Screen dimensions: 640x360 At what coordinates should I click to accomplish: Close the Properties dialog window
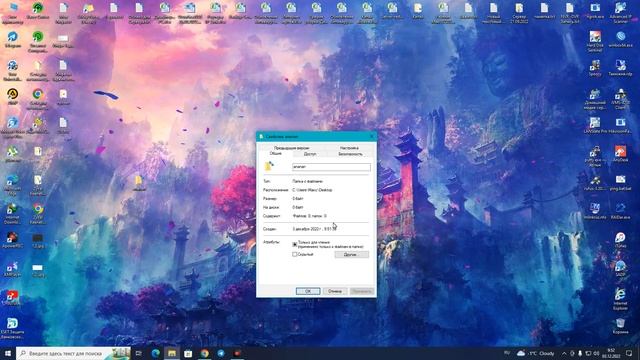pos(371,136)
